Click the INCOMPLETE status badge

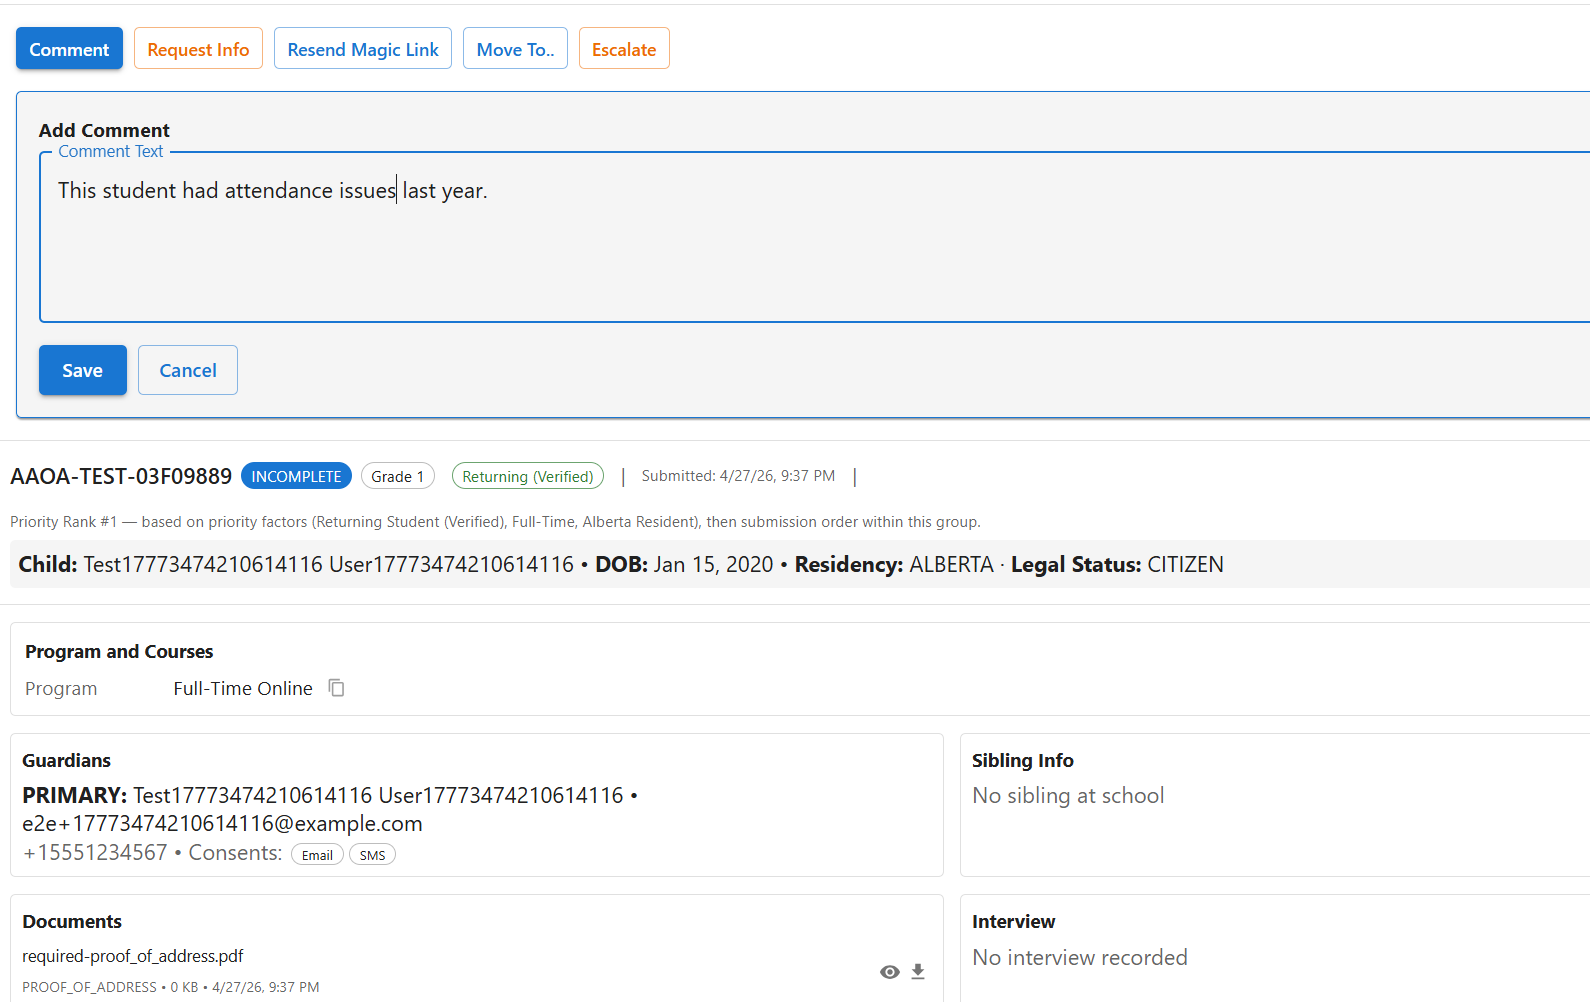(296, 476)
